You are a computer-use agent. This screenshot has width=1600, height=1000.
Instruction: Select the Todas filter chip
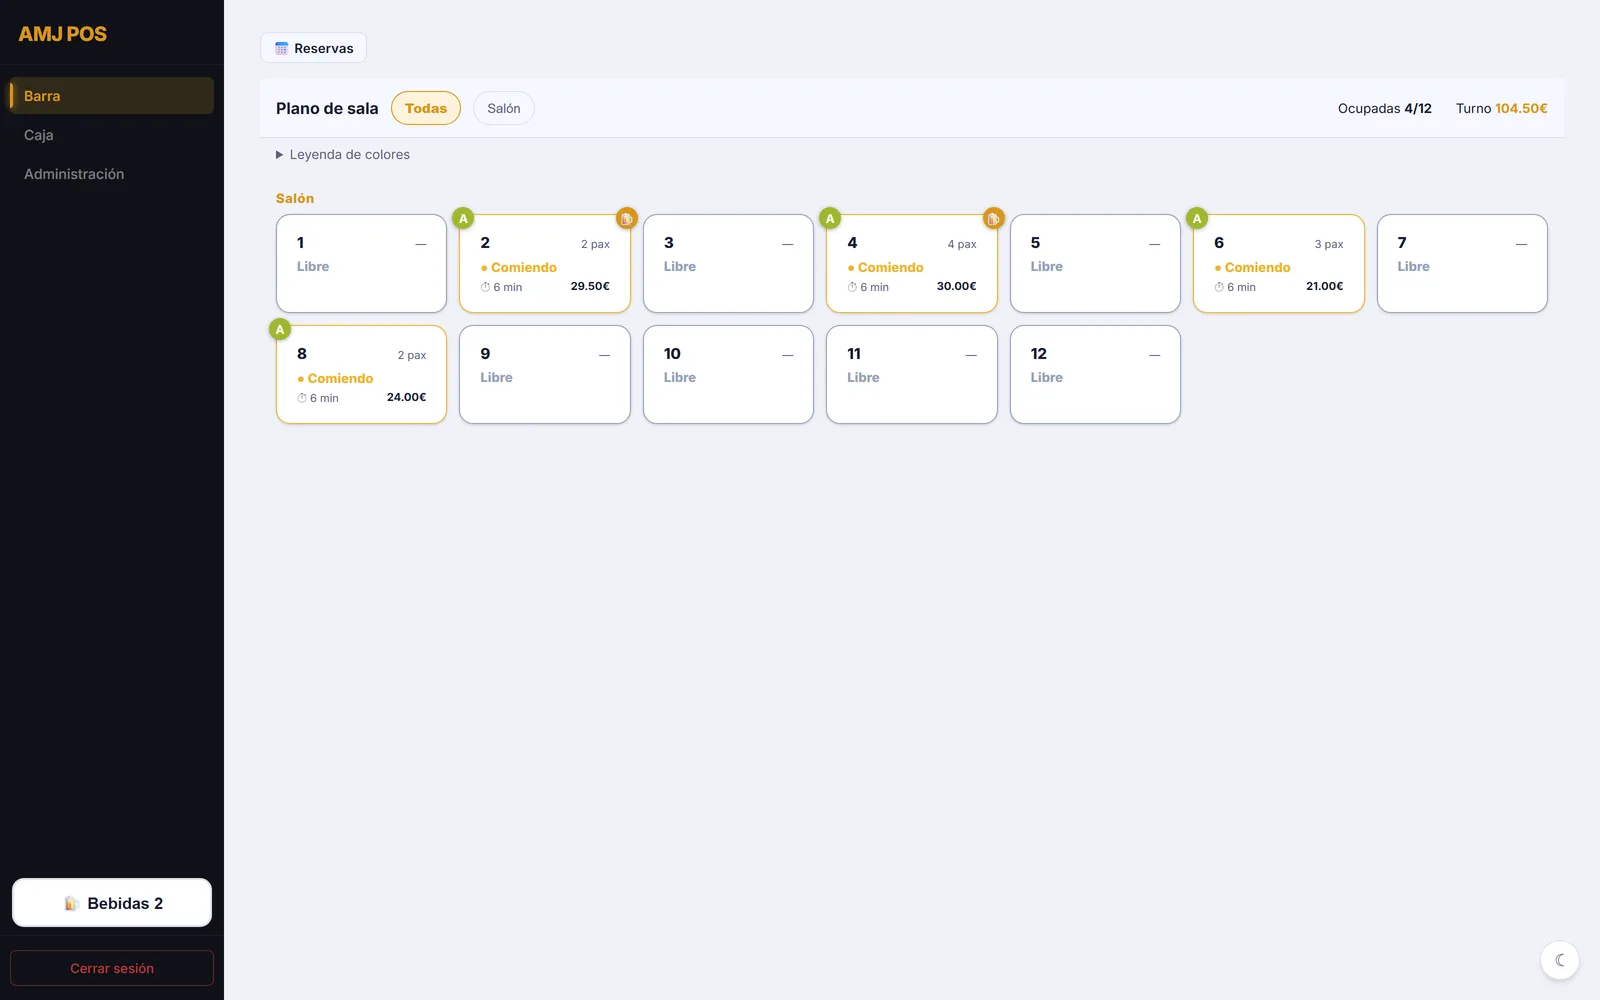[426, 108]
